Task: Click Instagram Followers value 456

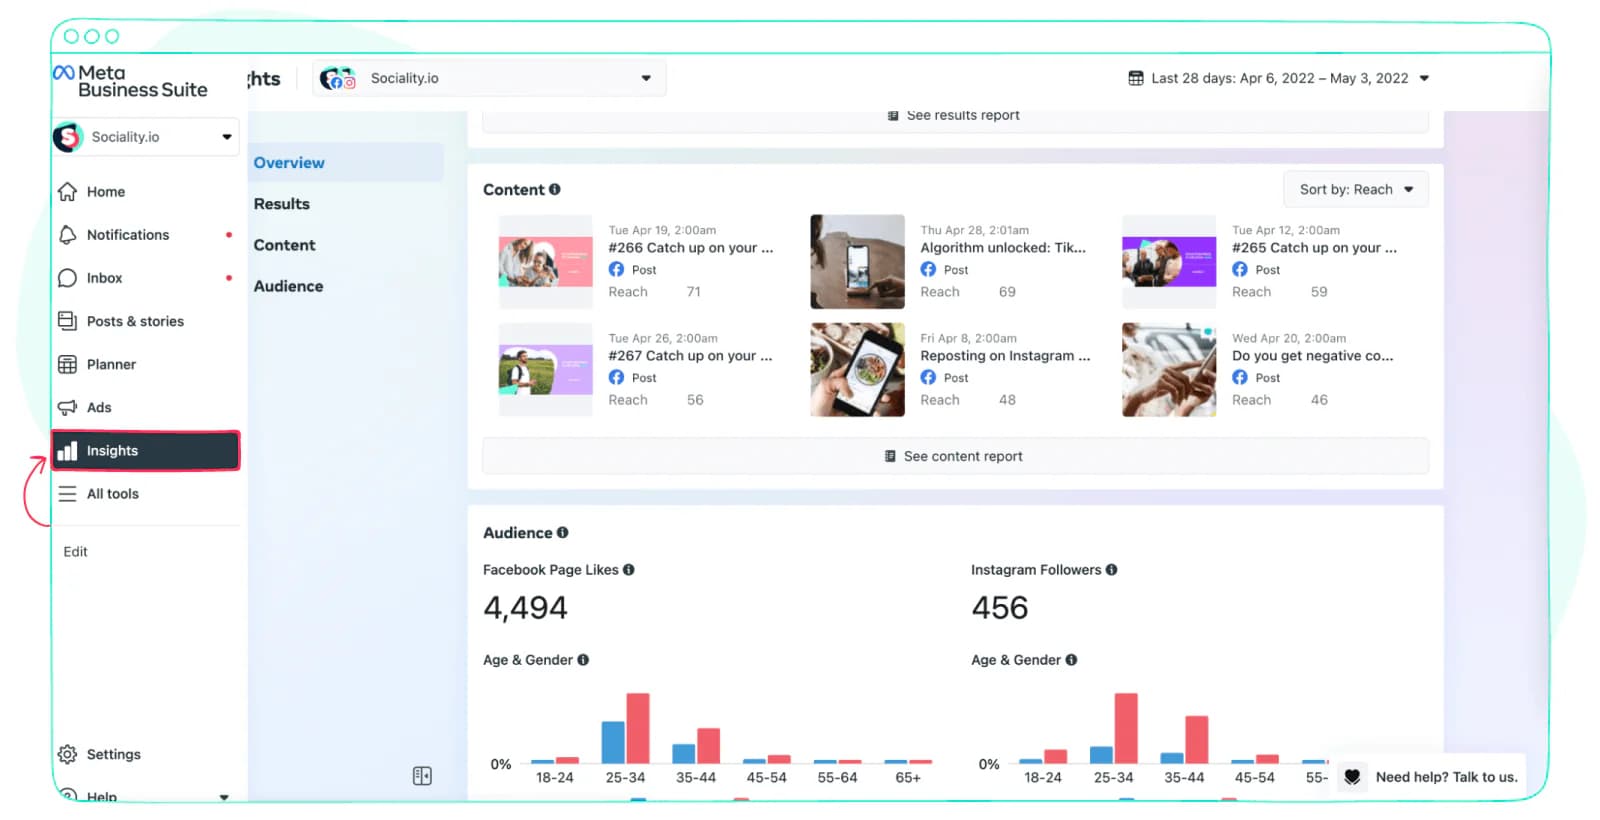Action: (1000, 608)
